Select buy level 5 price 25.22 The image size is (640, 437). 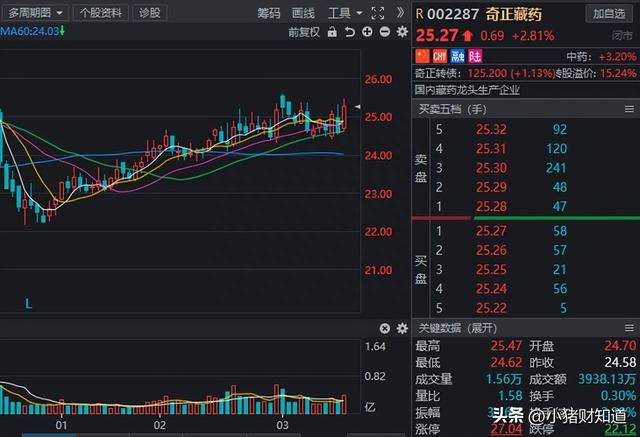[491, 308]
